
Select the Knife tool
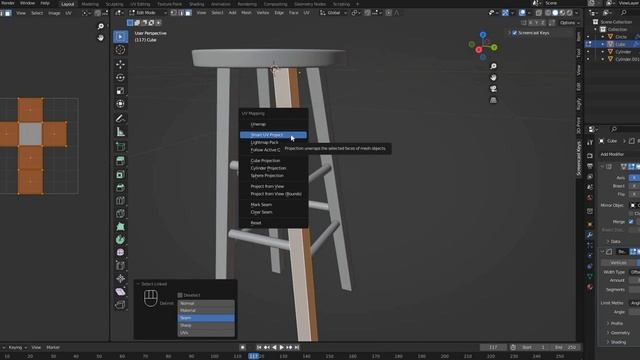click(x=120, y=213)
